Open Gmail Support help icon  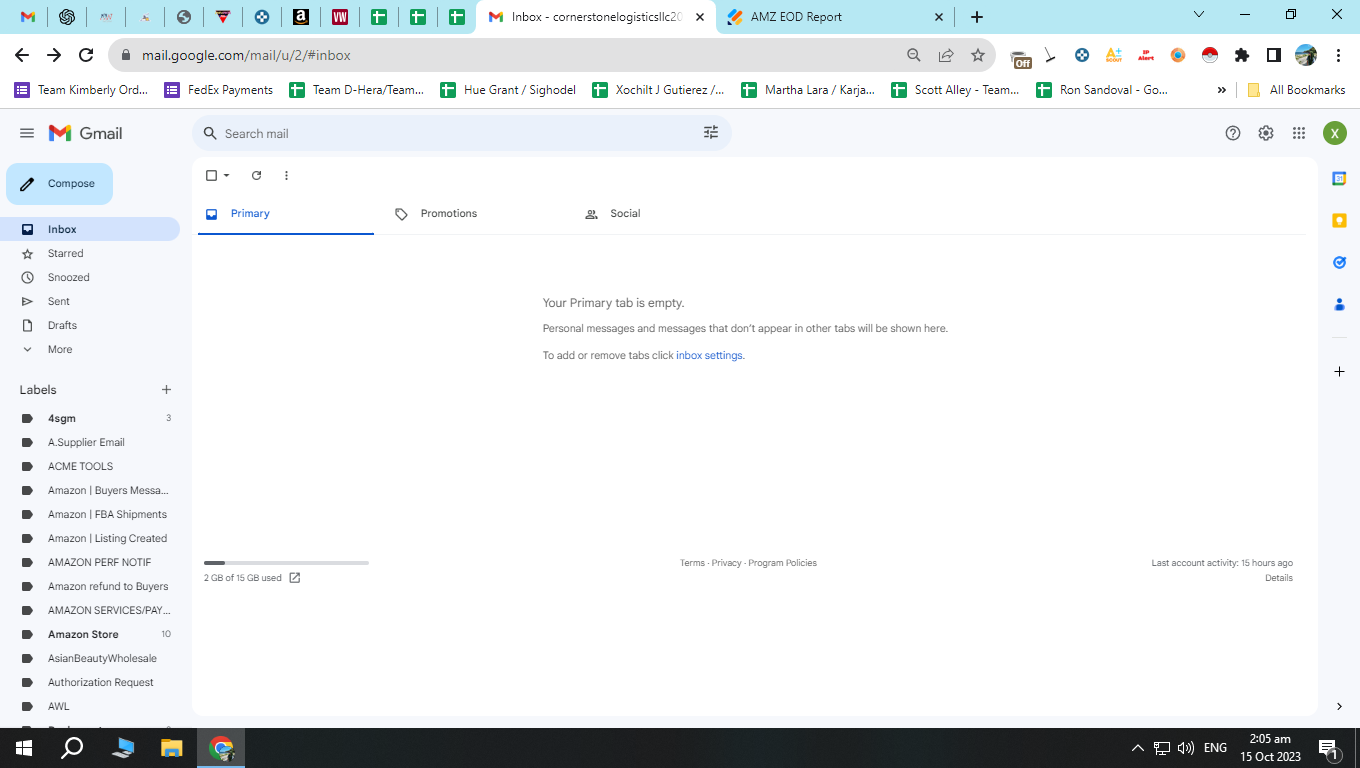coord(1233,133)
